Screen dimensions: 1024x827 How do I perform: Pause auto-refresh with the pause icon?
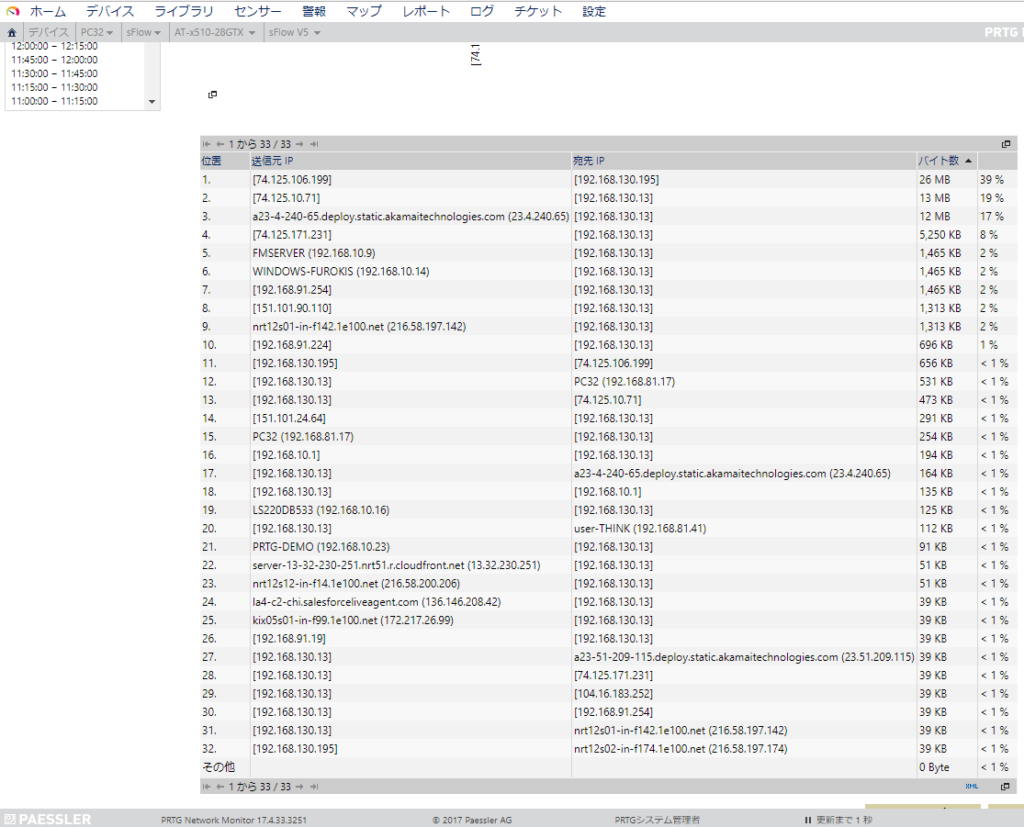808,820
